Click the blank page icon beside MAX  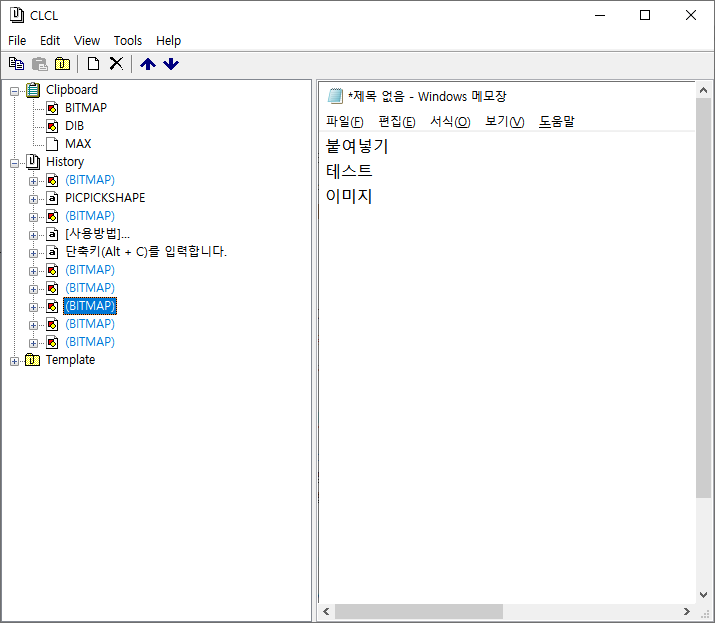click(52, 144)
